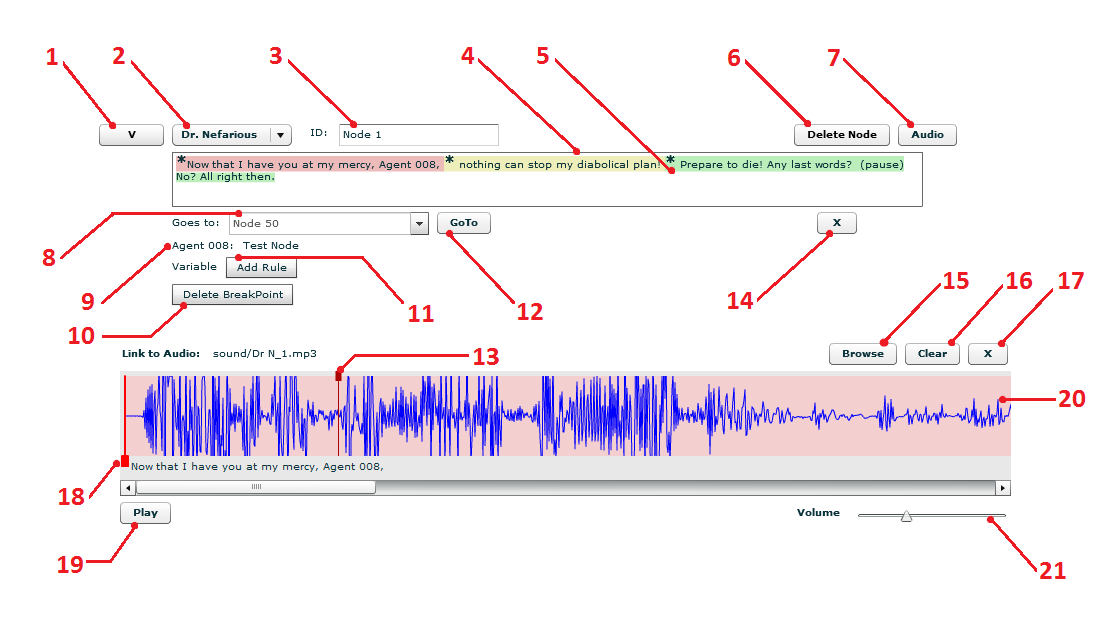Image resolution: width=1116 pixels, height=623 pixels.
Task: Click the Delete BreakPoint button
Action: click(x=232, y=295)
